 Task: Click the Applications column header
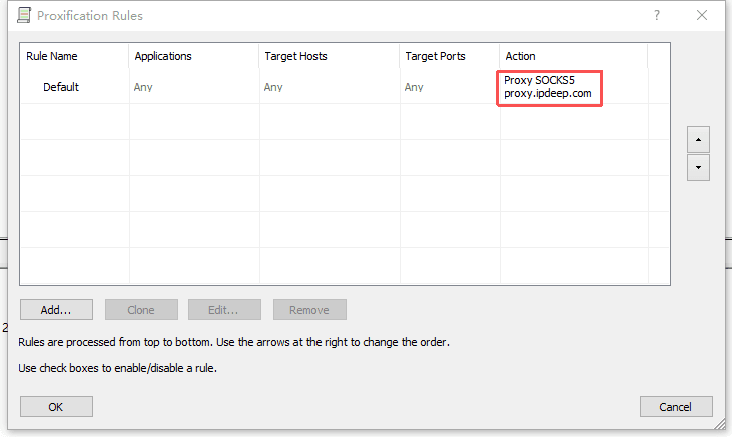[x=163, y=56]
